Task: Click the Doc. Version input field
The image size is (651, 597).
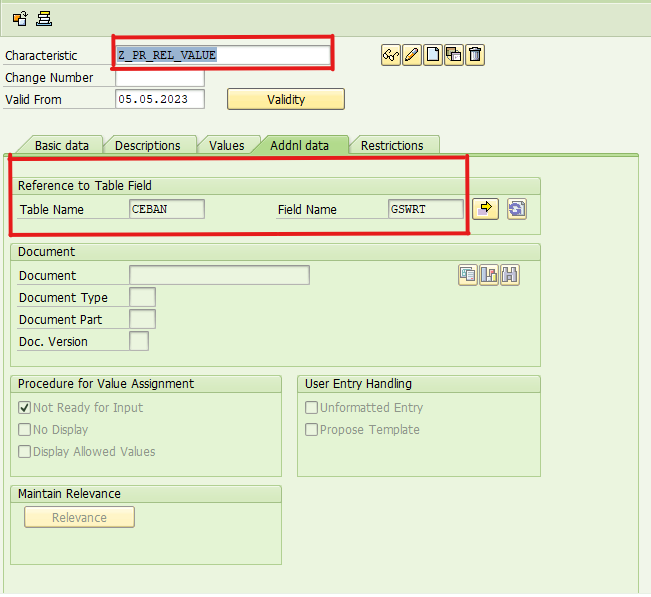Action: click(x=139, y=341)
